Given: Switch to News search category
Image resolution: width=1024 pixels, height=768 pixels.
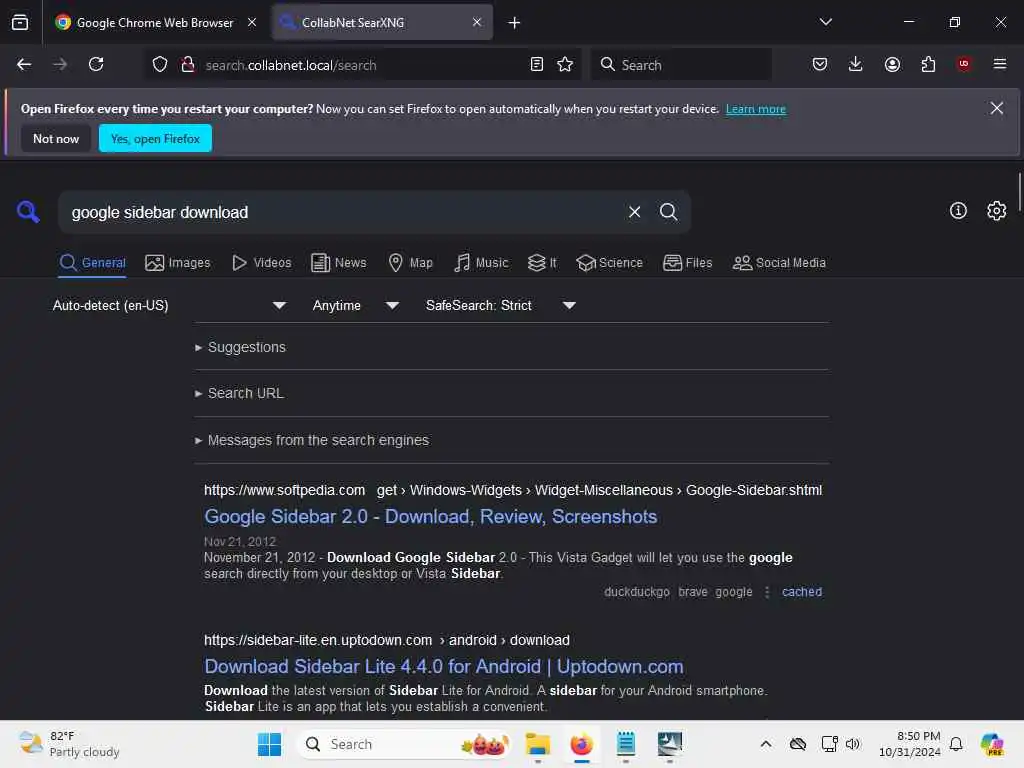Looking at the screenshot, I should 338,263.
